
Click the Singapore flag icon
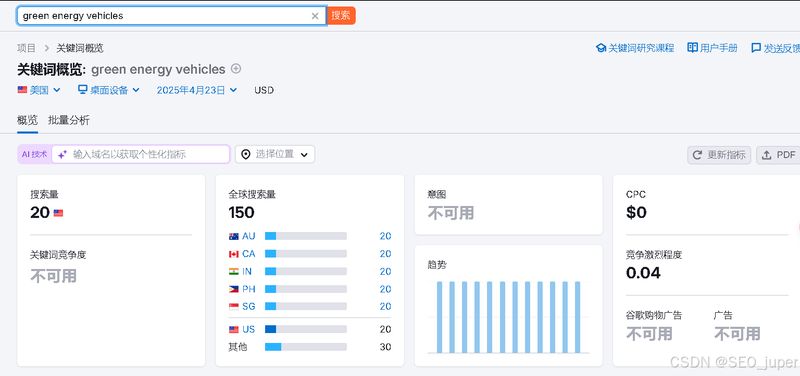[x=234, y=306]
